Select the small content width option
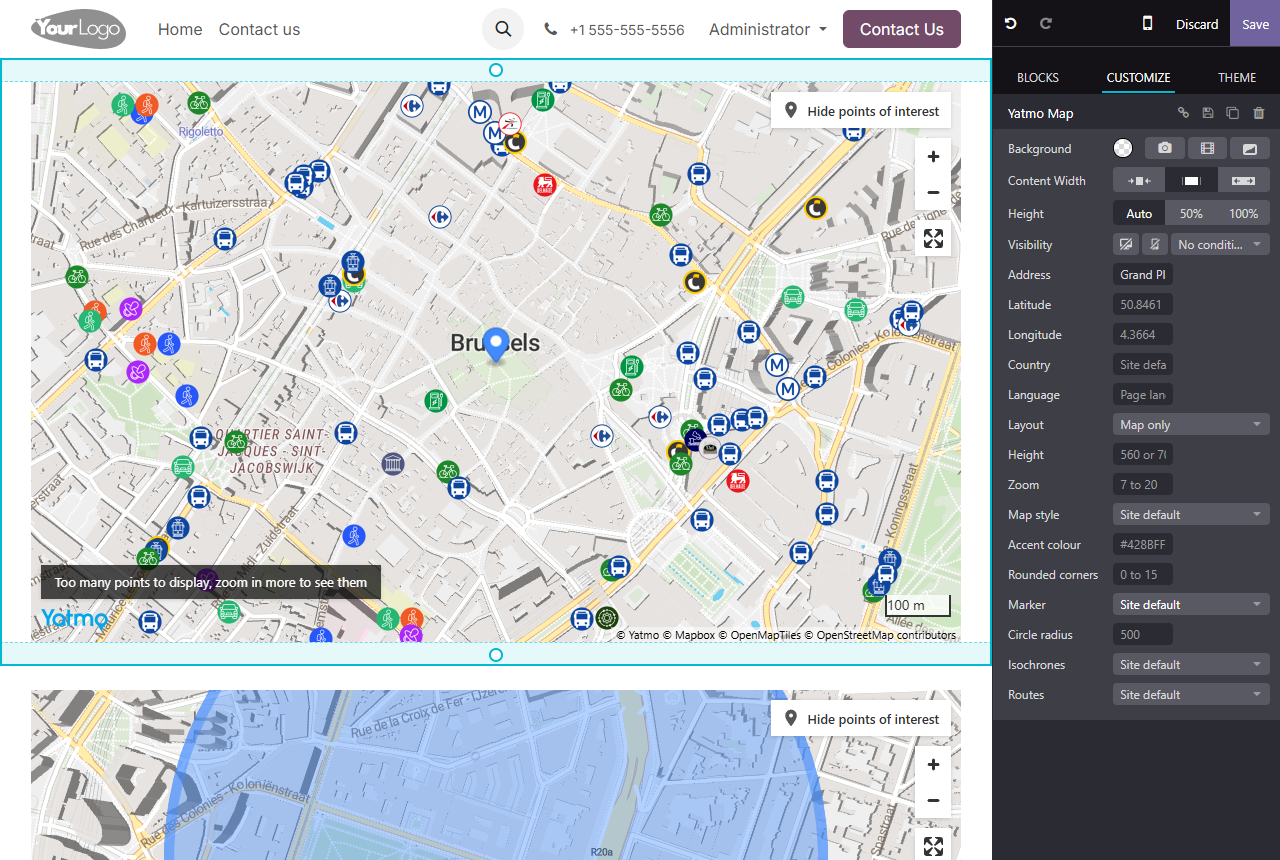 pos(1139,180)
